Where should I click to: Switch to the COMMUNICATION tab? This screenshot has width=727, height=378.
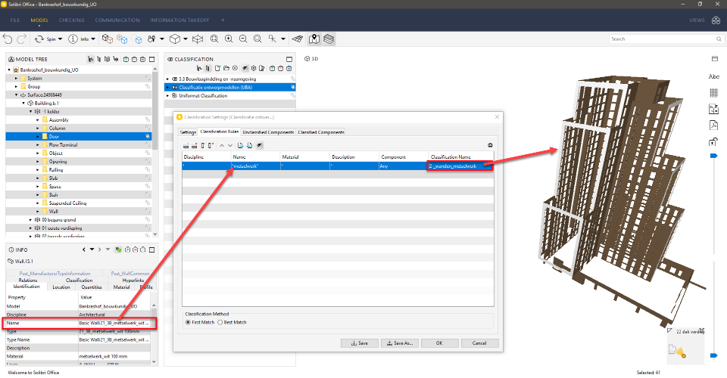click(117, 20)
